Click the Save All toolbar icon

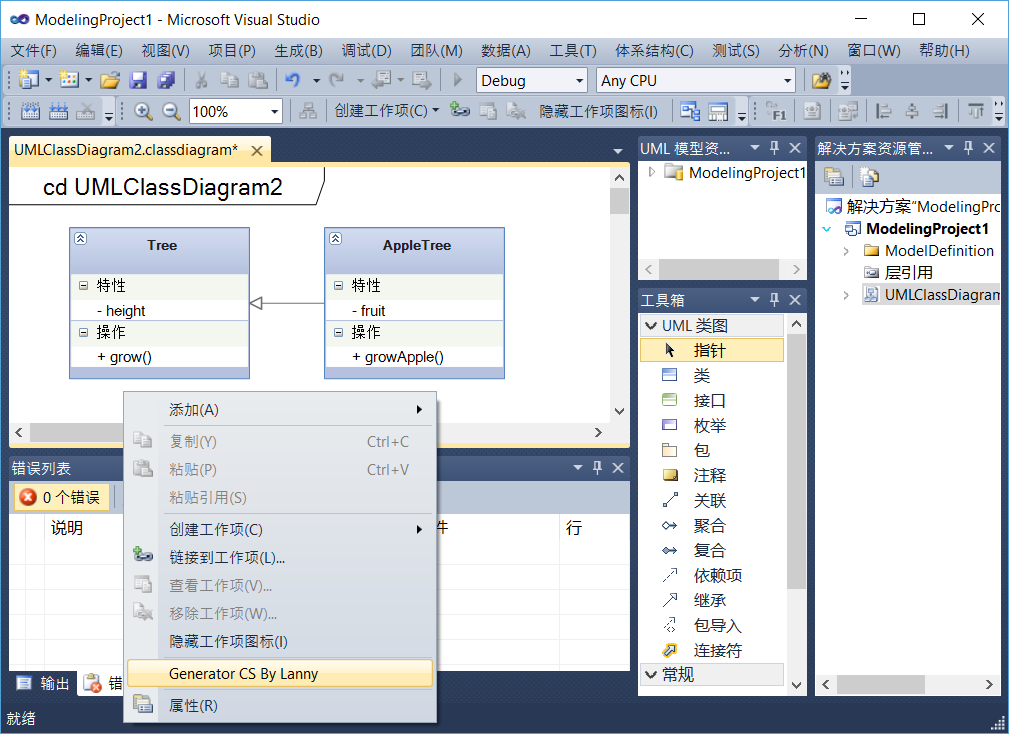(166, 80)
